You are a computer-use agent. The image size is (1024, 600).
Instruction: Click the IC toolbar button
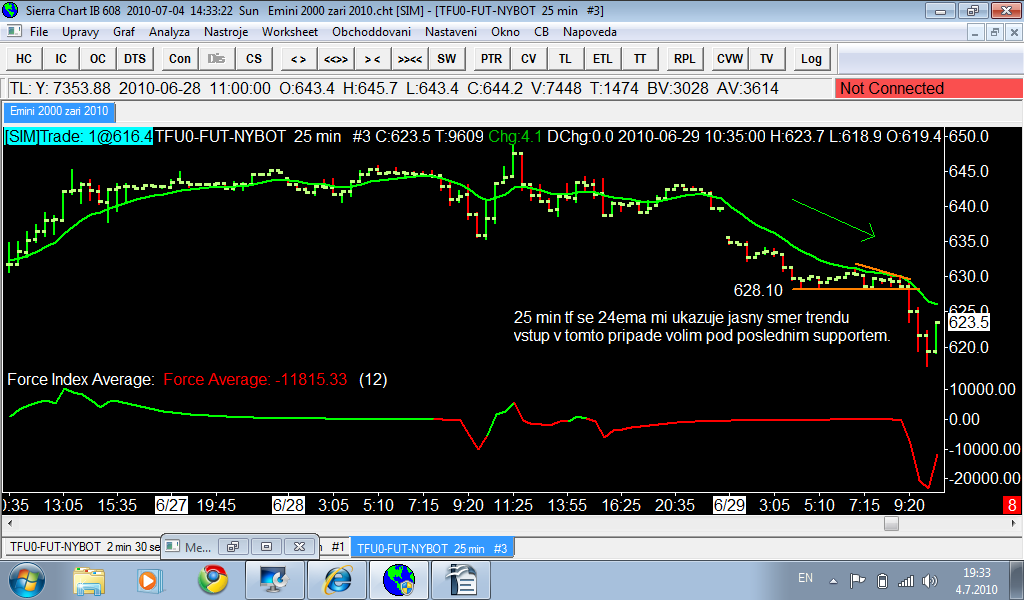[x=61, y=59]
